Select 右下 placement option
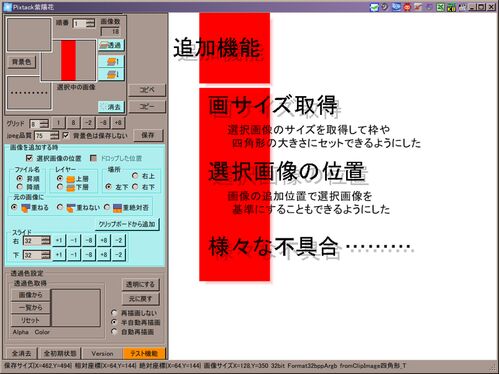This screenshot has height=374, width=500. click(135, 187)
